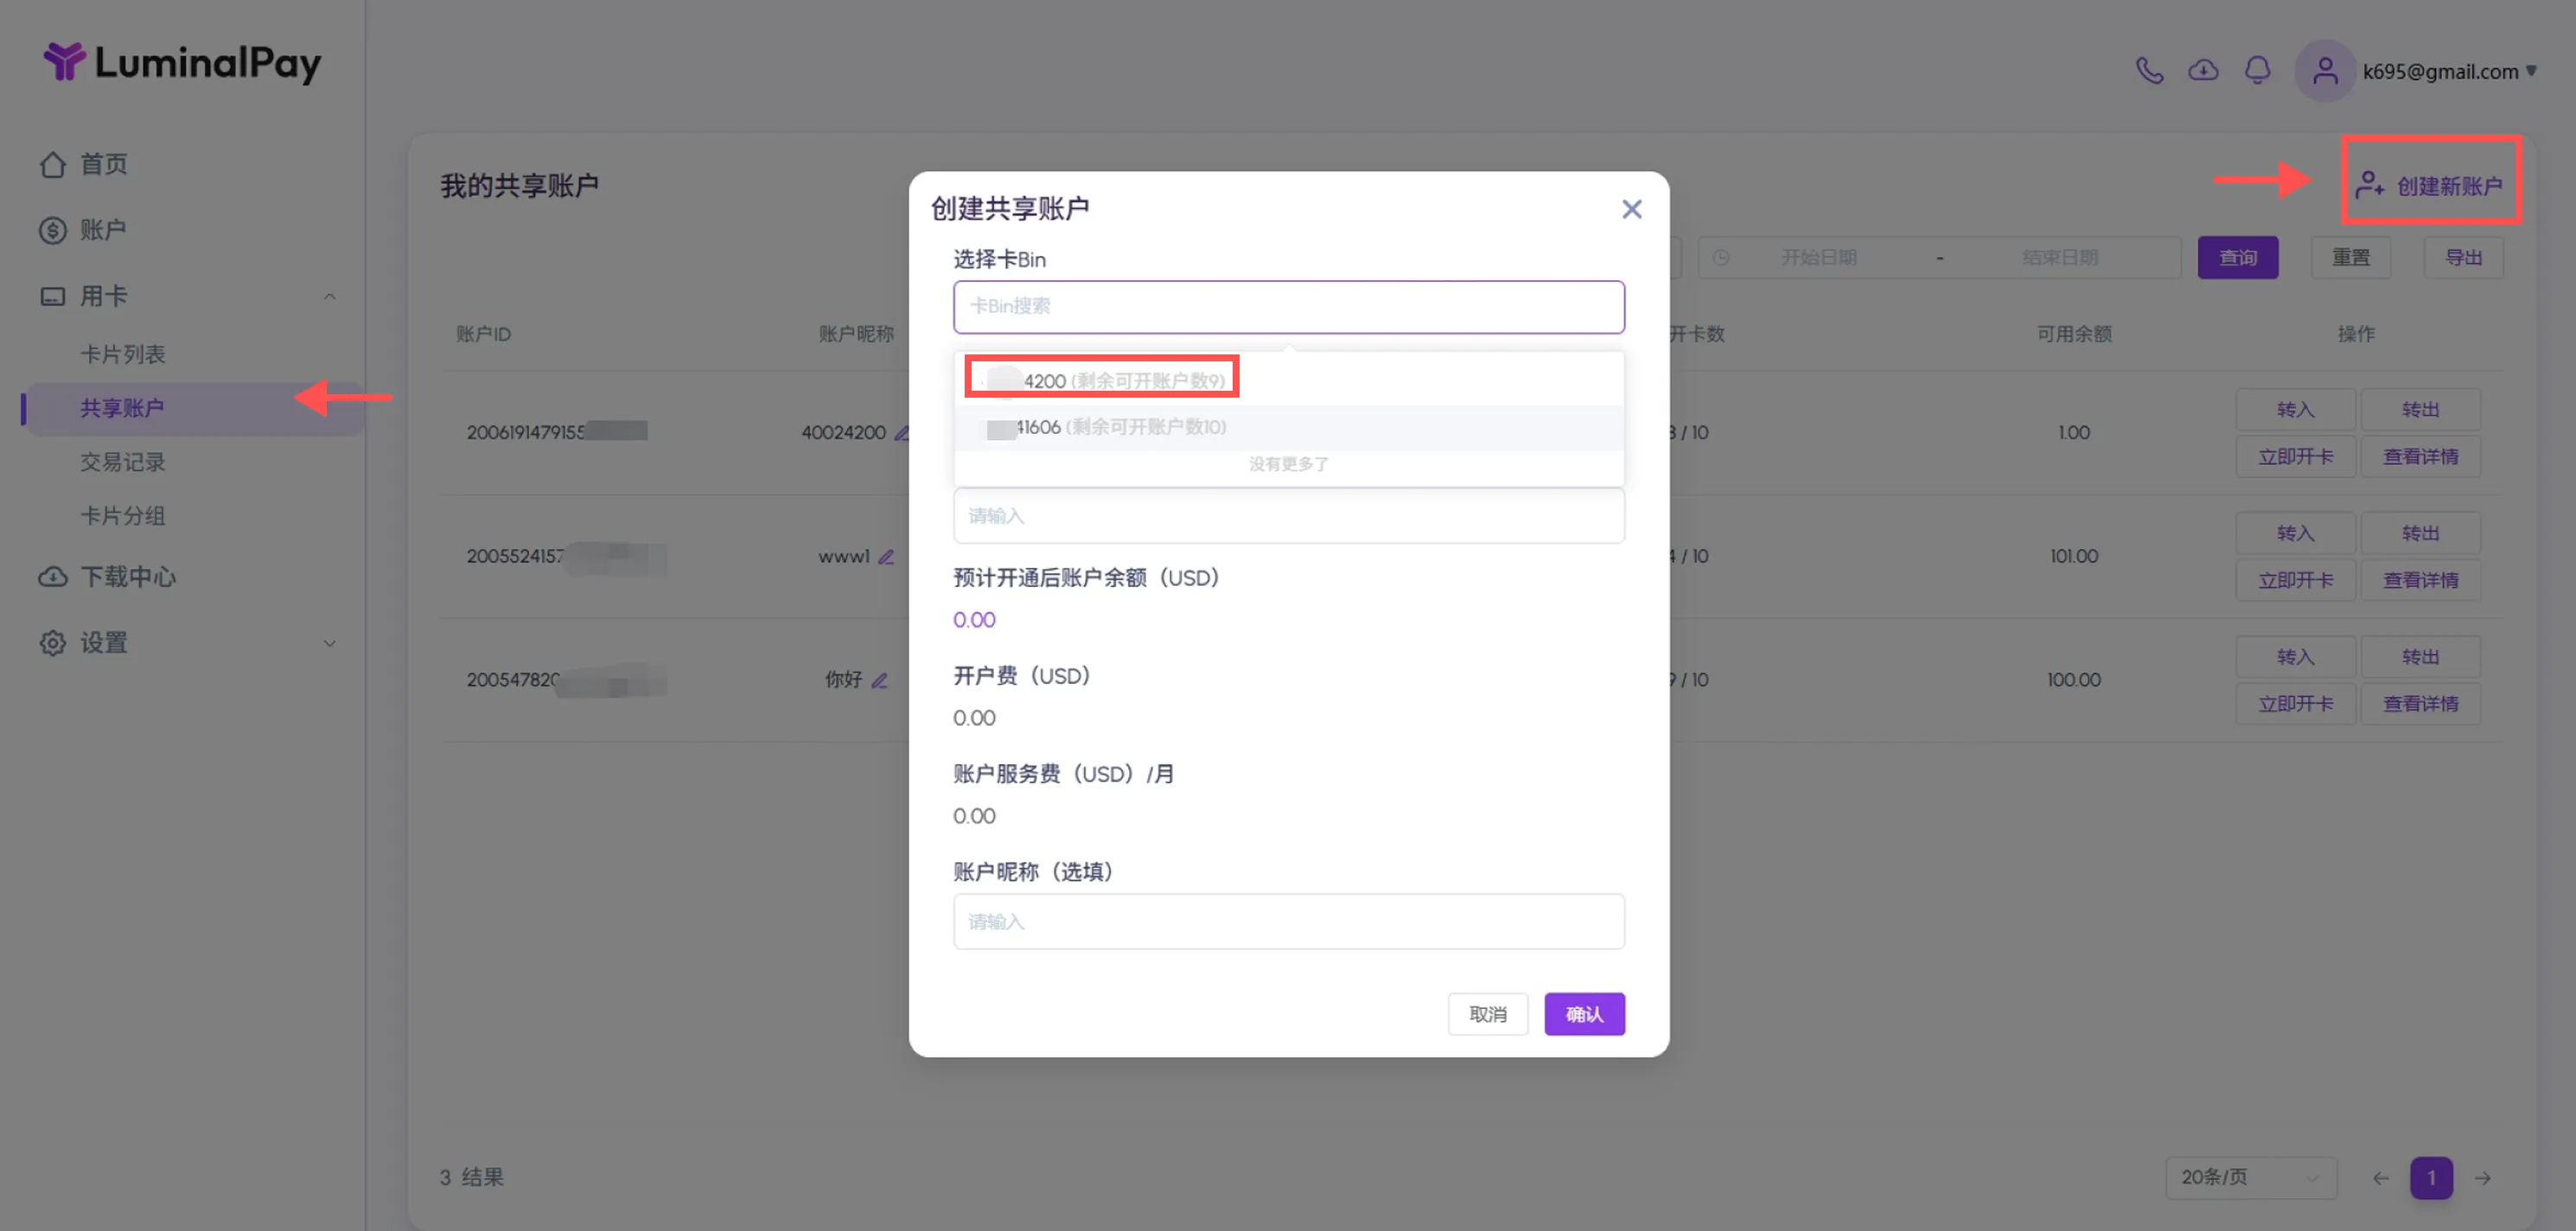Open the 20条/页 page size dropdown
This screenshot has width=2576, height=1231.
pyautogui.click(x=2250, y=1177)
